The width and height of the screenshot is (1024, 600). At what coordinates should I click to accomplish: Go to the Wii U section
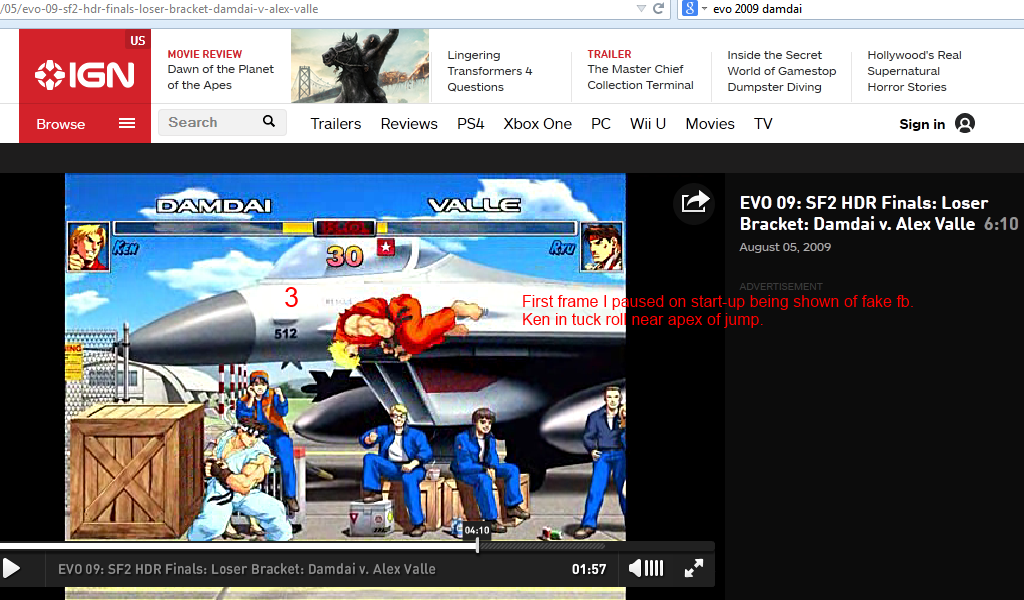pos(648,124)
